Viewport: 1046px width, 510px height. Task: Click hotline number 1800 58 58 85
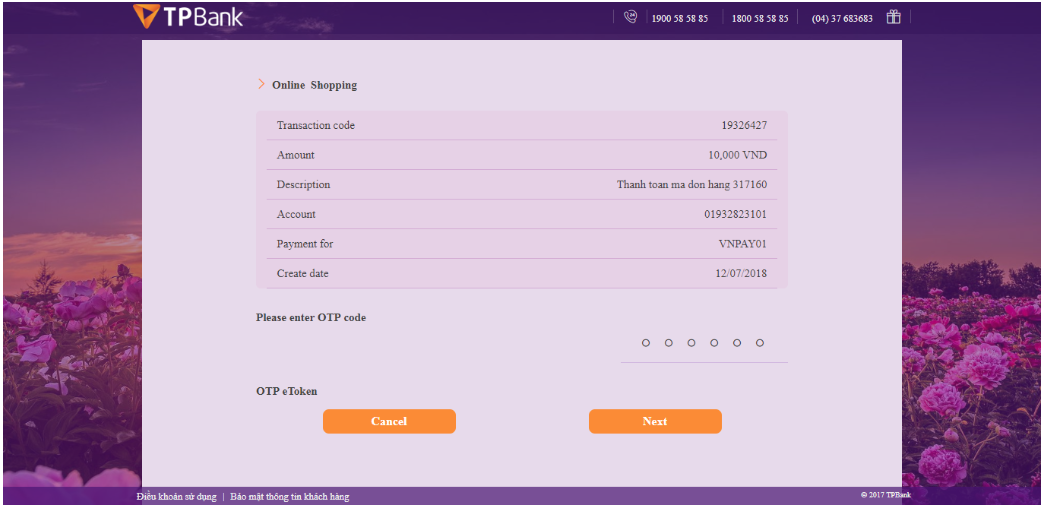click(760, 19)
